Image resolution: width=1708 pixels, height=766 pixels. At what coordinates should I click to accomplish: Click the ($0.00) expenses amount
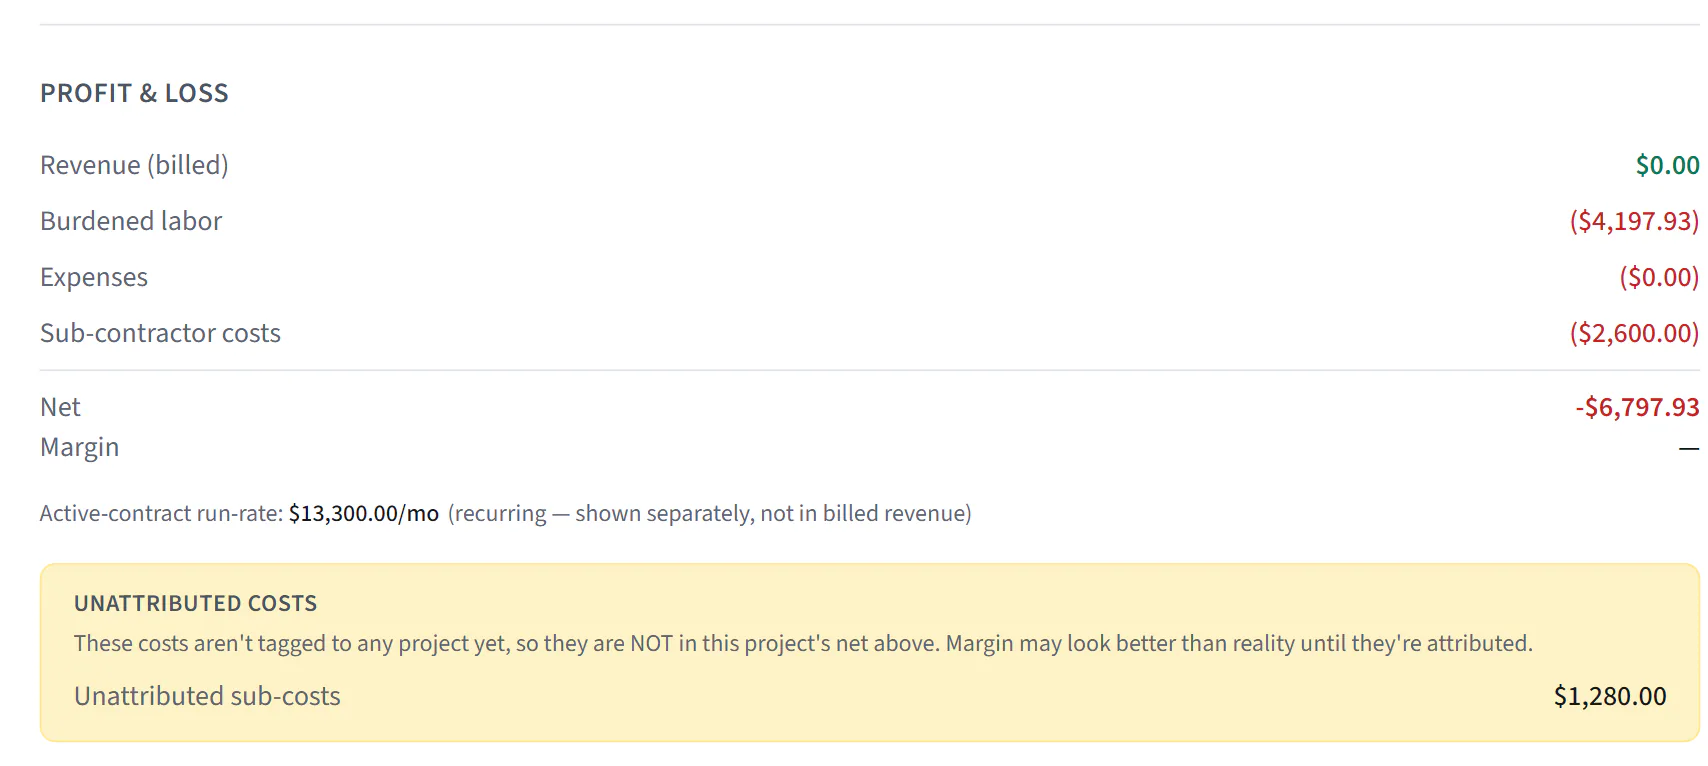coord(1659,277)
